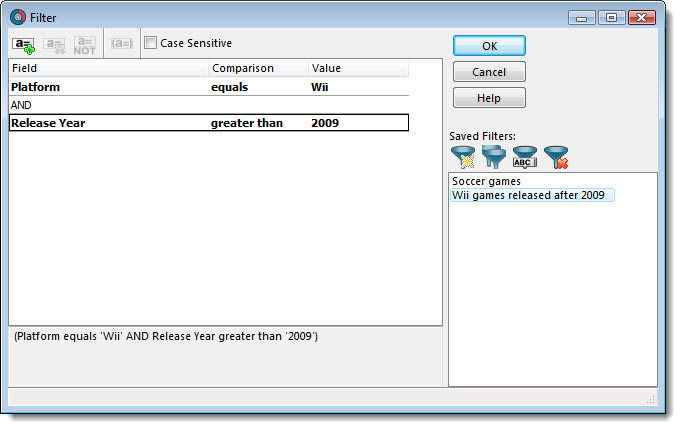Click the filter expression summary text
This screenshot has width=680, height=429.
point(166,336)
